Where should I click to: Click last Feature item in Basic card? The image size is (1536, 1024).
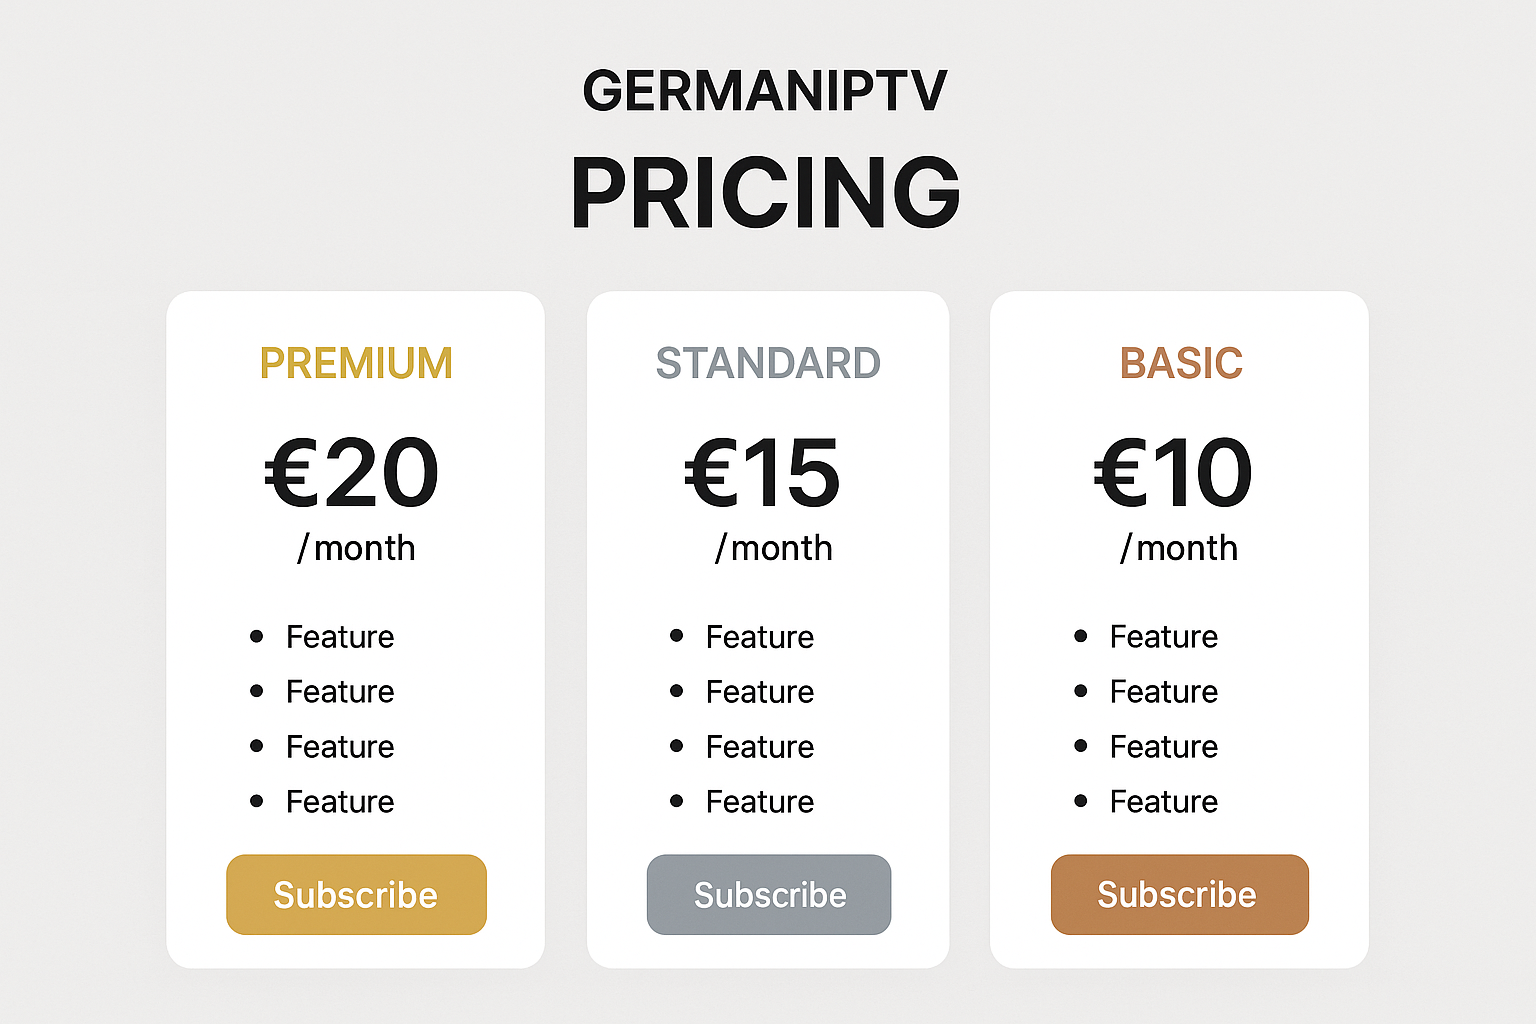coord(1164,801)
